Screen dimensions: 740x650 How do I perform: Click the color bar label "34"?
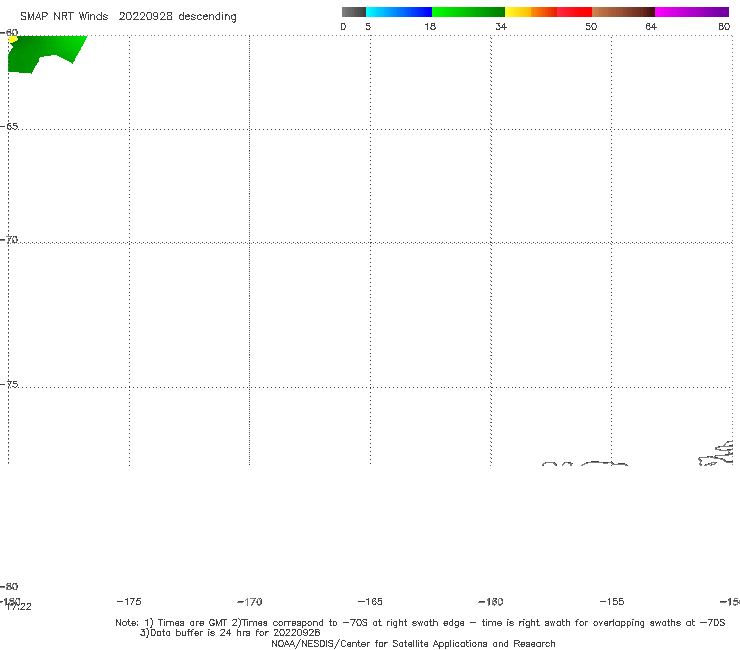coord(501,26)
